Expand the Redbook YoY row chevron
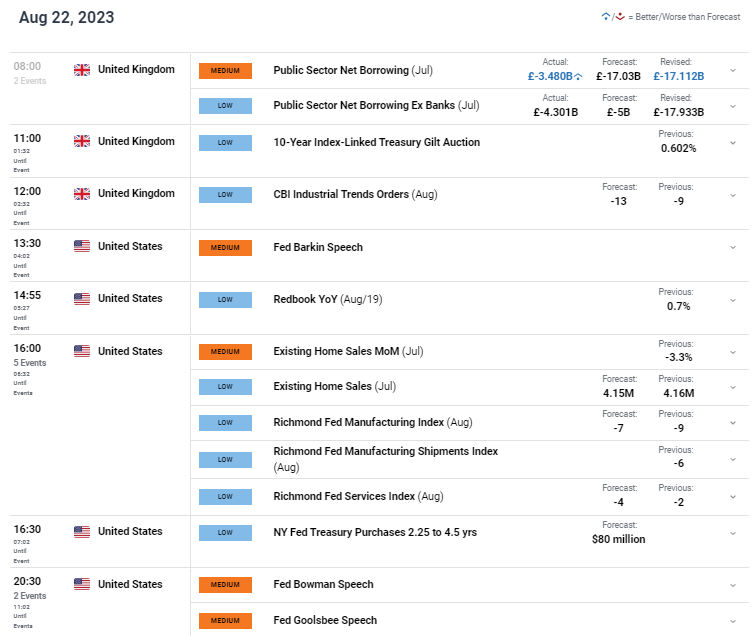This screenshot has width=752, height=636. (x=733, y=300)
